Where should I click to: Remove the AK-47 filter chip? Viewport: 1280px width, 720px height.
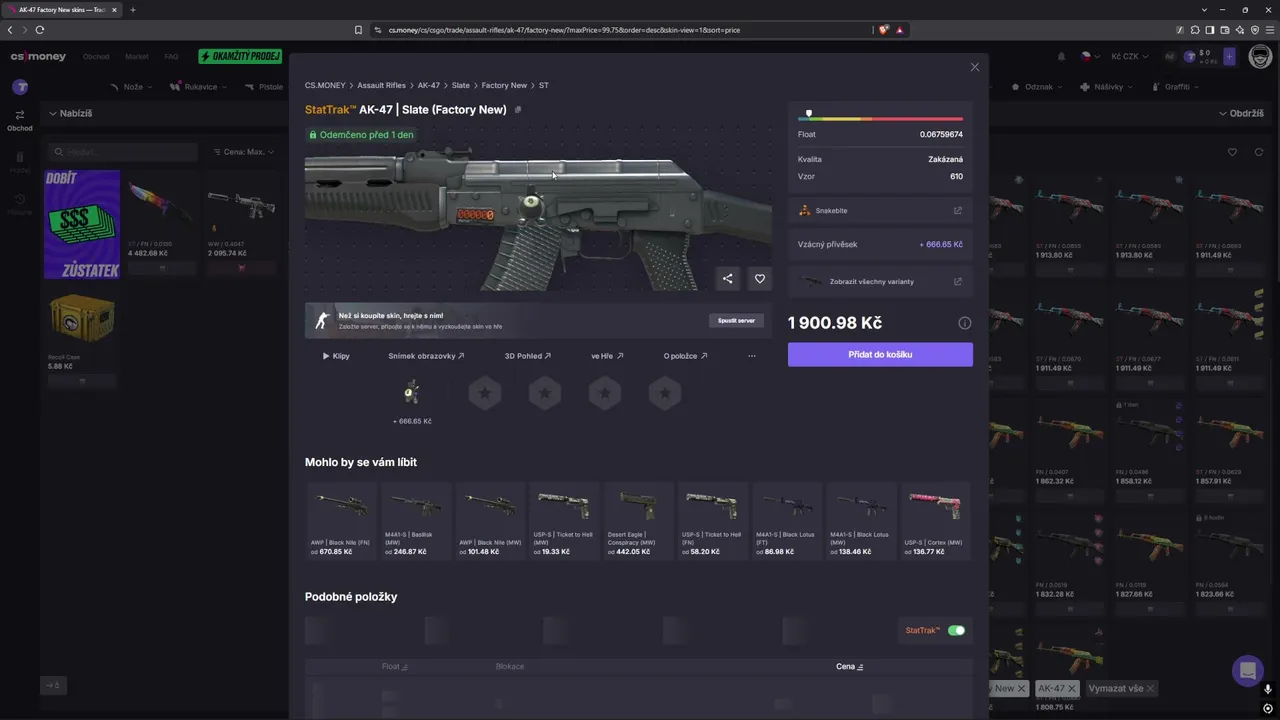1072,689
